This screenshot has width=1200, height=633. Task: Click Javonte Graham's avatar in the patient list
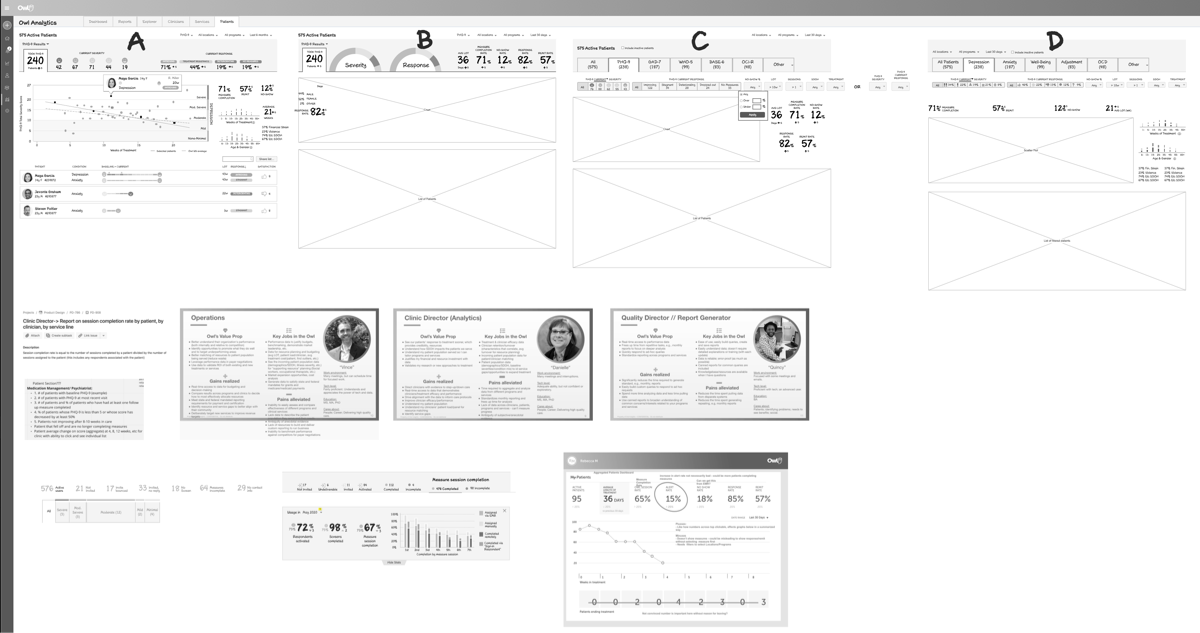coord(27,194)
